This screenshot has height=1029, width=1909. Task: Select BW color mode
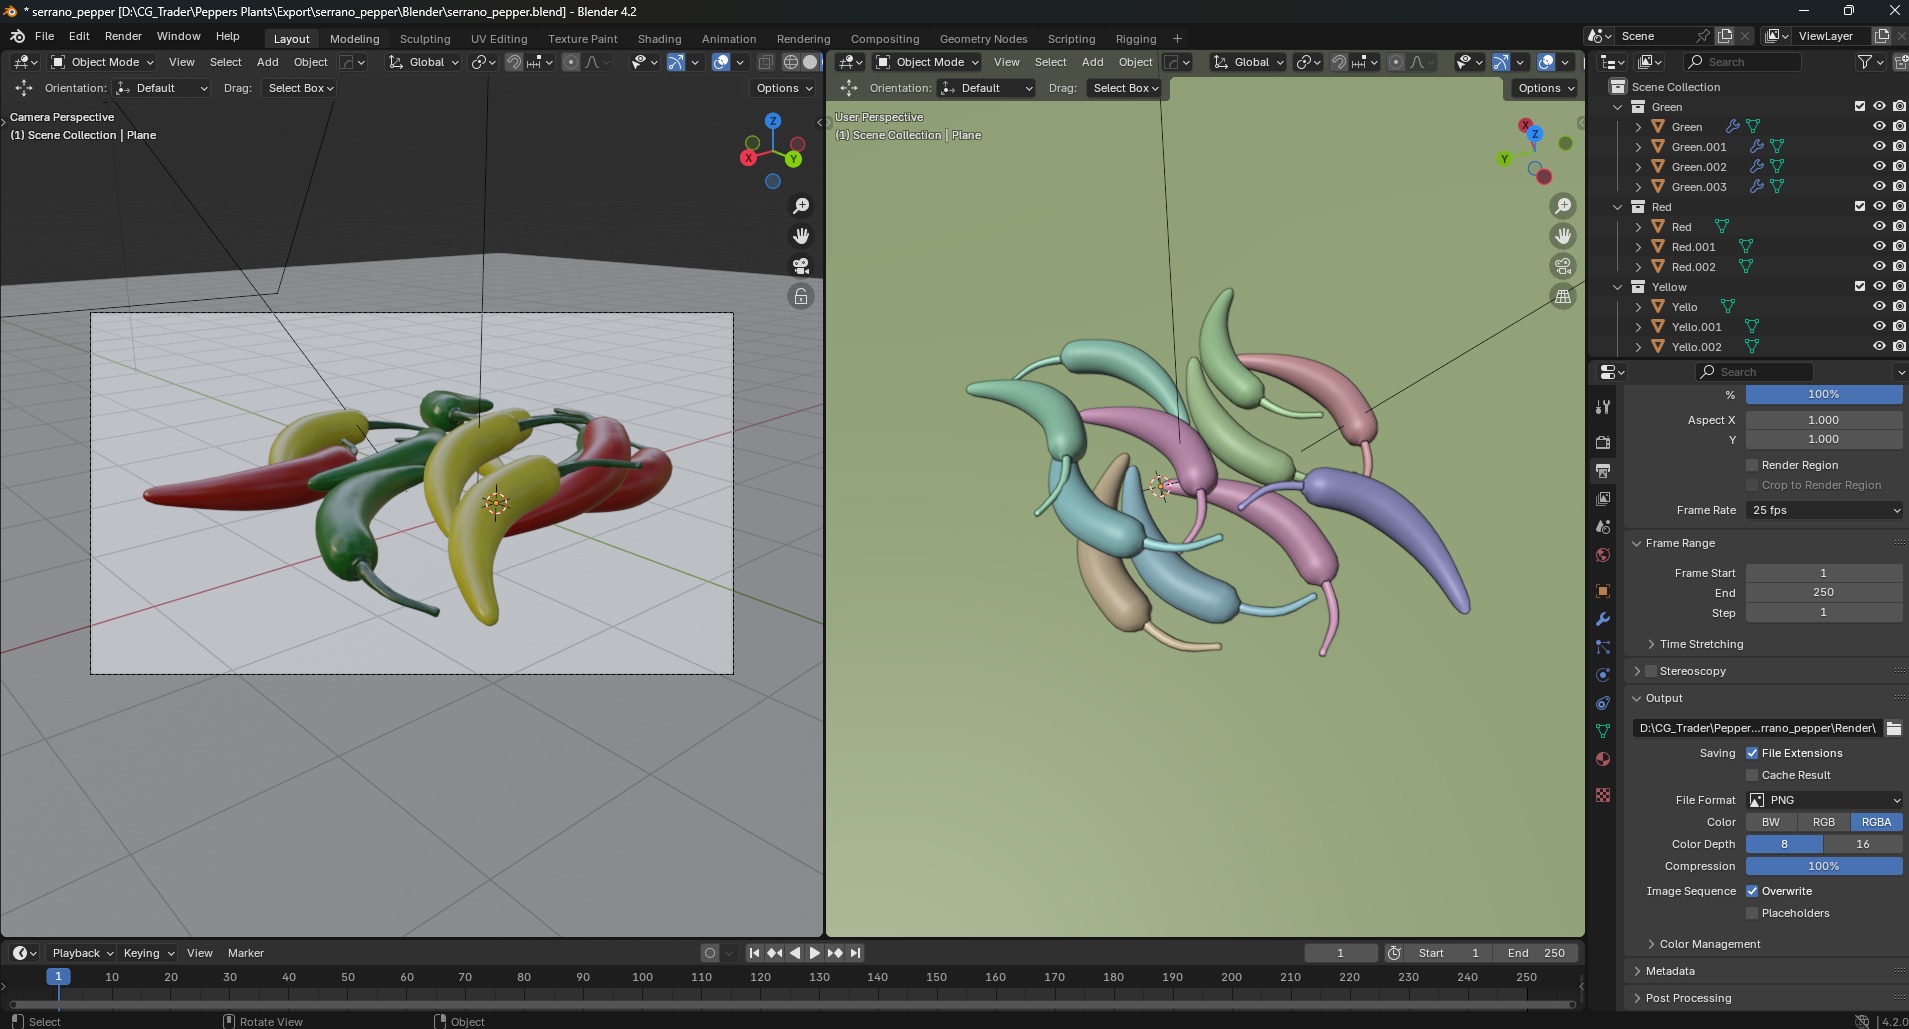1771,822
